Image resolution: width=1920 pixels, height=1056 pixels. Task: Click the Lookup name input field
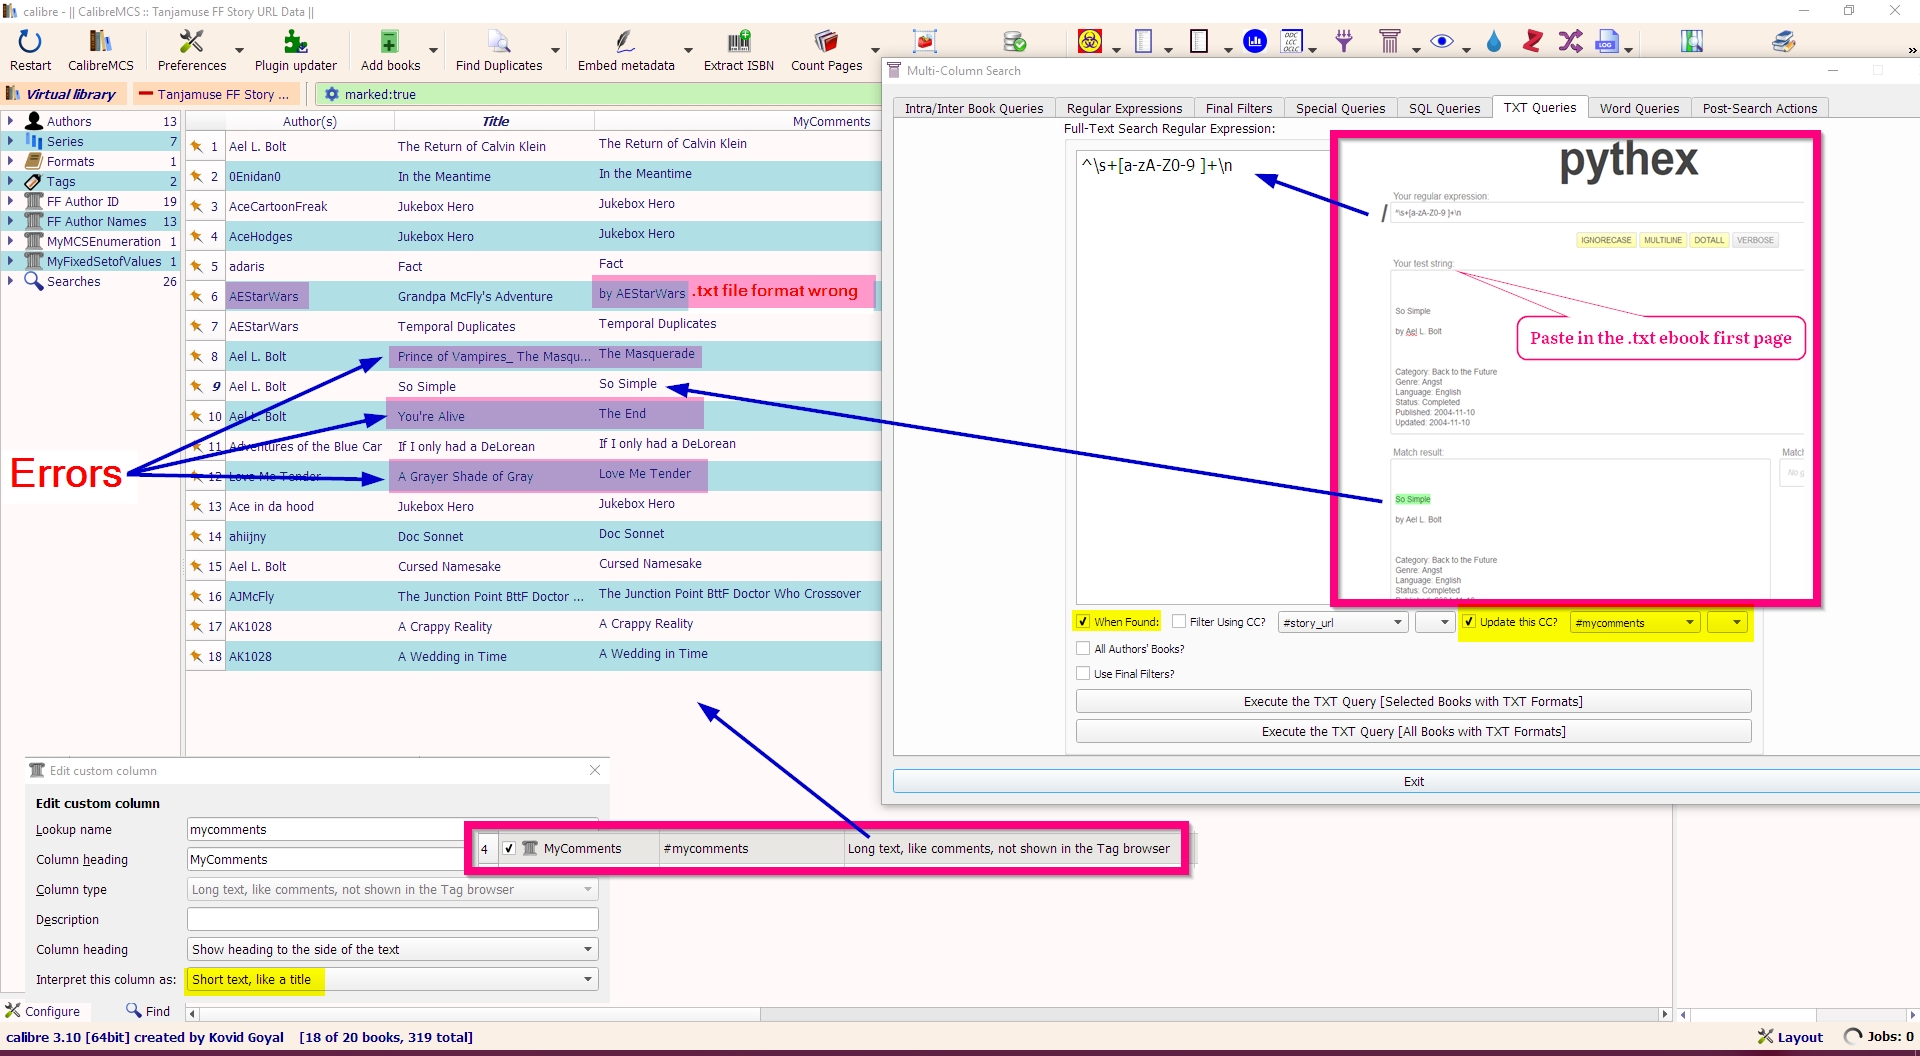tap(392, 829)
